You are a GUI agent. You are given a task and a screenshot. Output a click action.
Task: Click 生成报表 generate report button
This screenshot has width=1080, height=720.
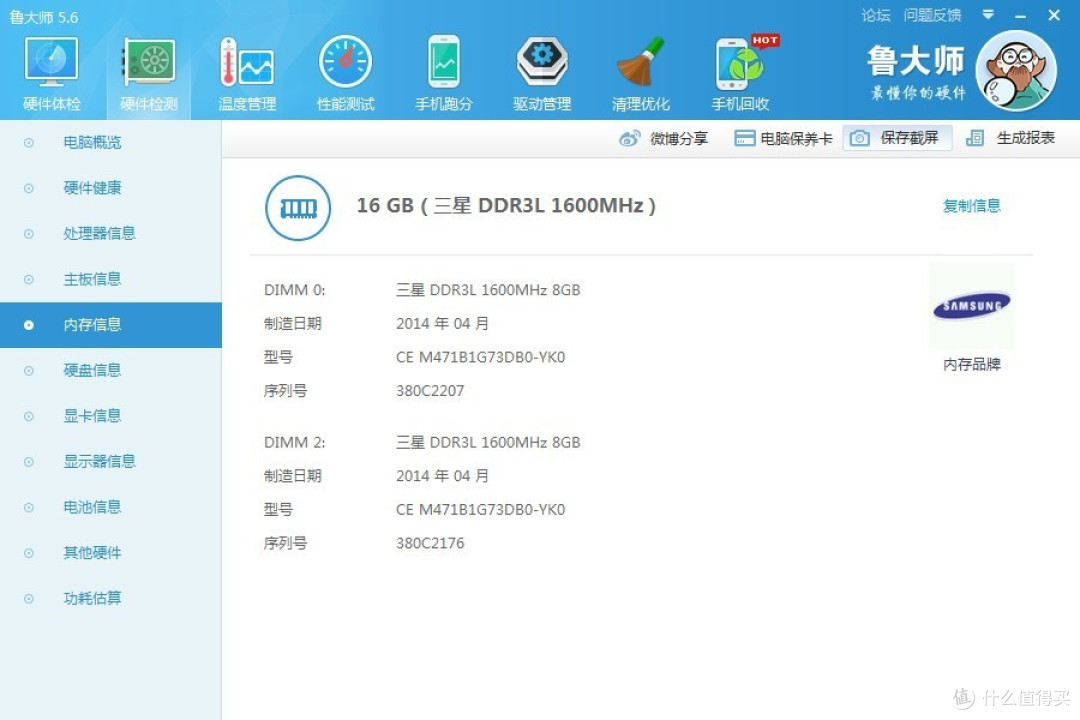tap(1010, 138)
